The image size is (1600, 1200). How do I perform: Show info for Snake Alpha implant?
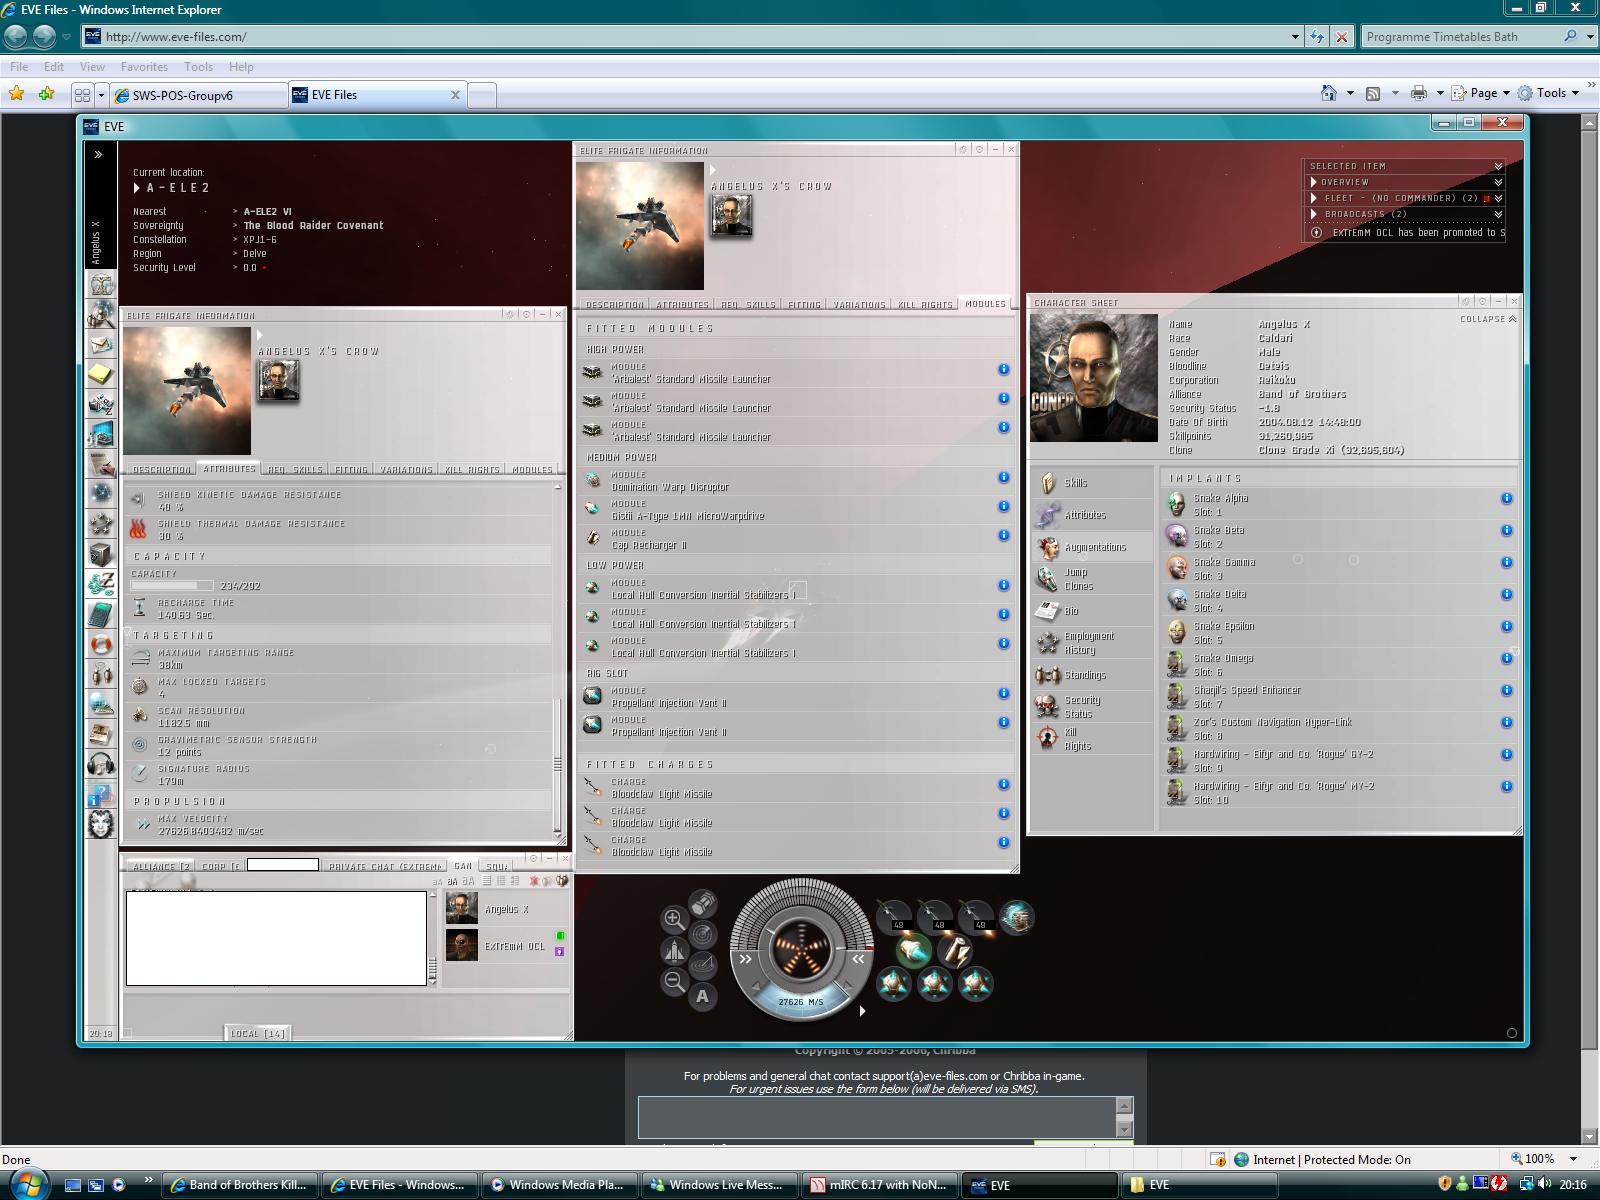1506,498
